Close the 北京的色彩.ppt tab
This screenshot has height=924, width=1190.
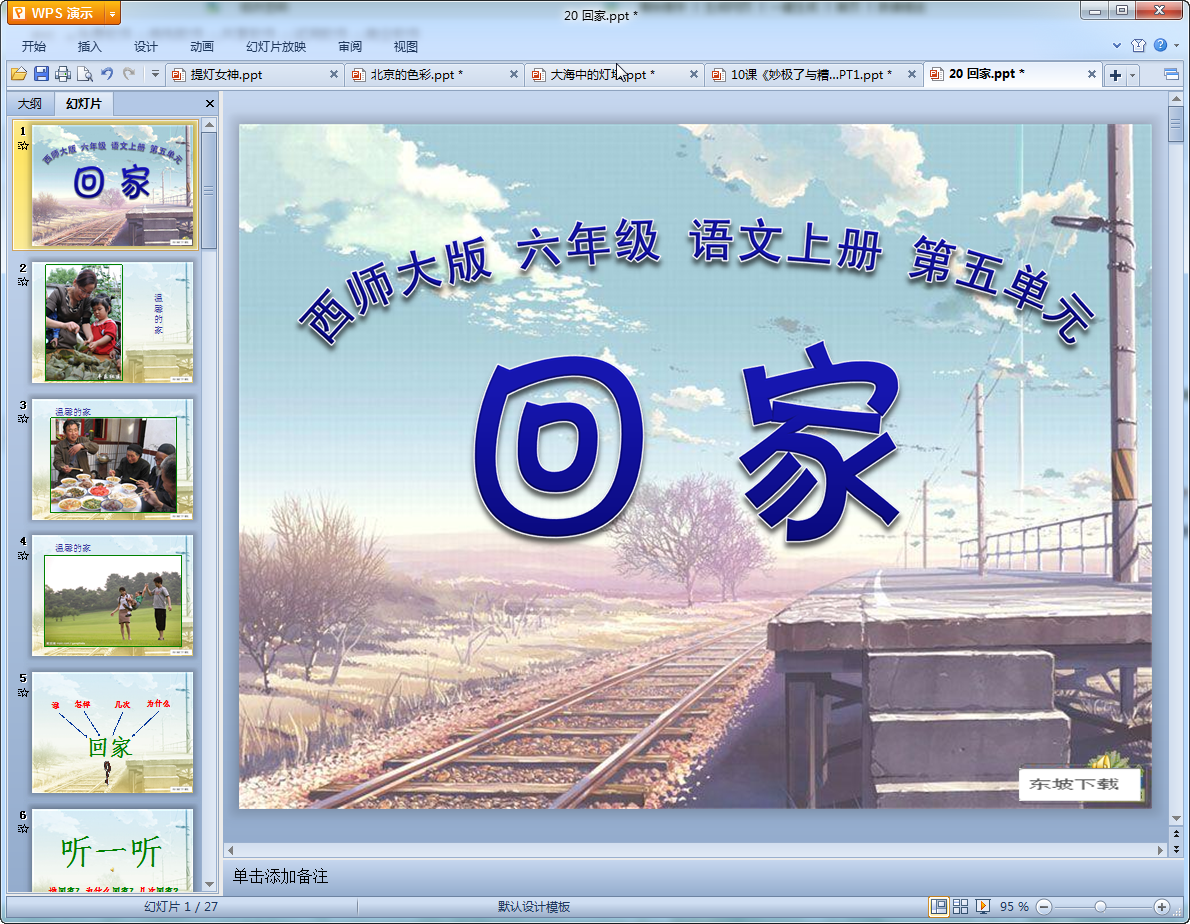tap(513, 74)
